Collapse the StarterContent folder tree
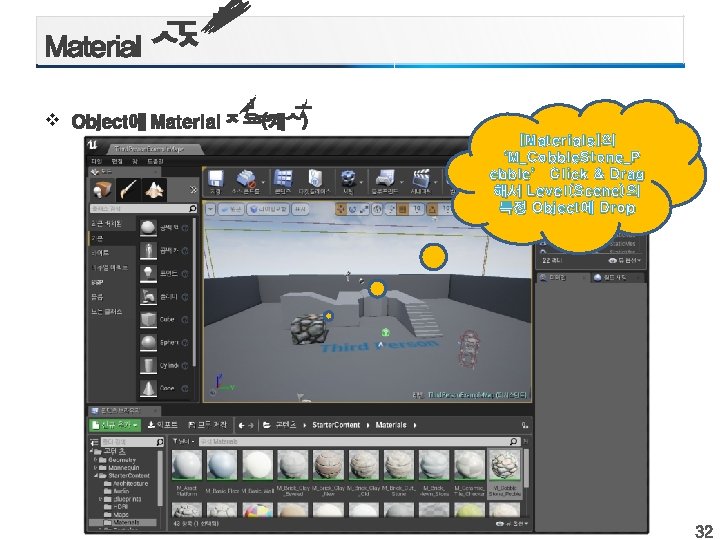The image size is (720, 540). [x=96, y=476]
